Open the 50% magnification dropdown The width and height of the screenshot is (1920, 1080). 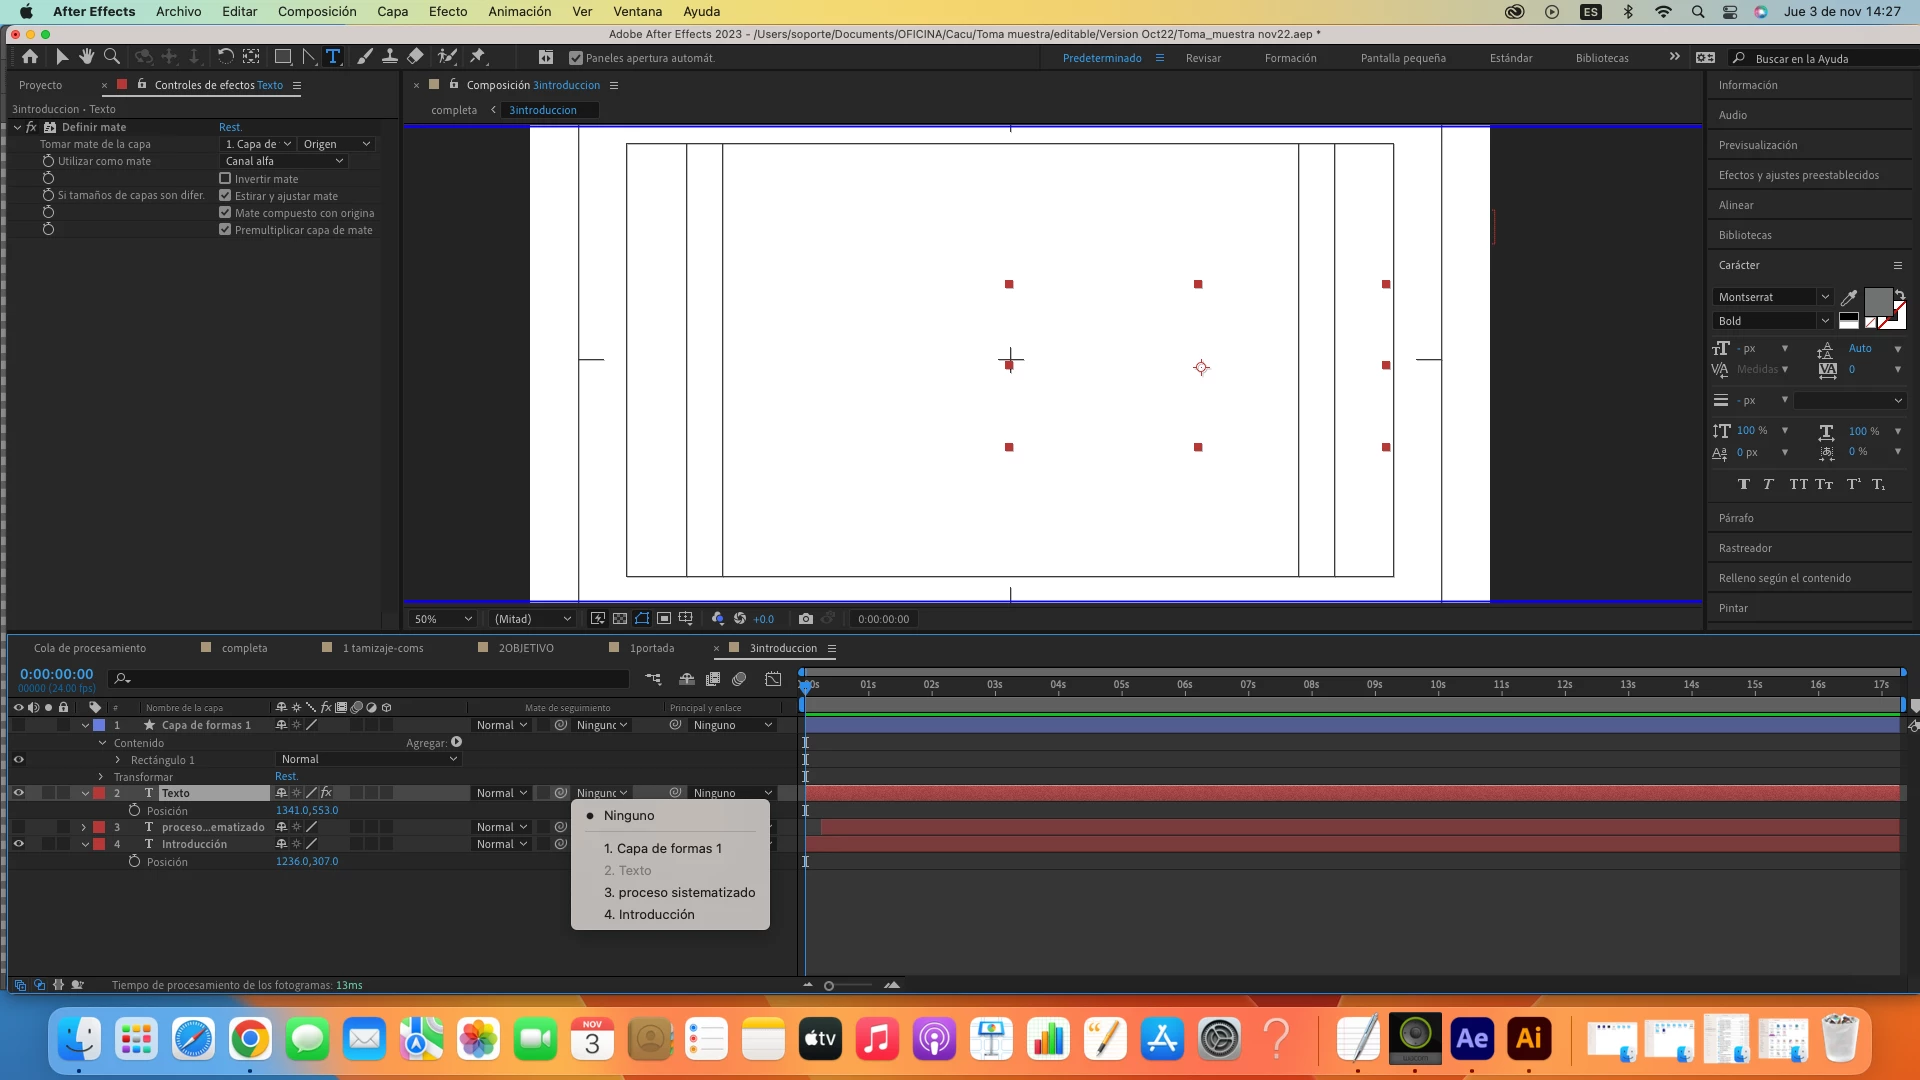tap(443, 619)
